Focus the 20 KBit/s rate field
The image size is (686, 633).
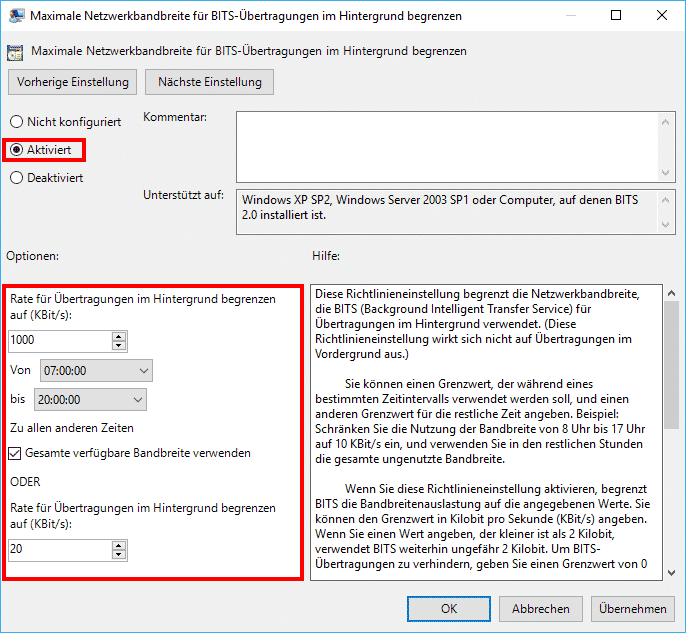coord(60,550)
